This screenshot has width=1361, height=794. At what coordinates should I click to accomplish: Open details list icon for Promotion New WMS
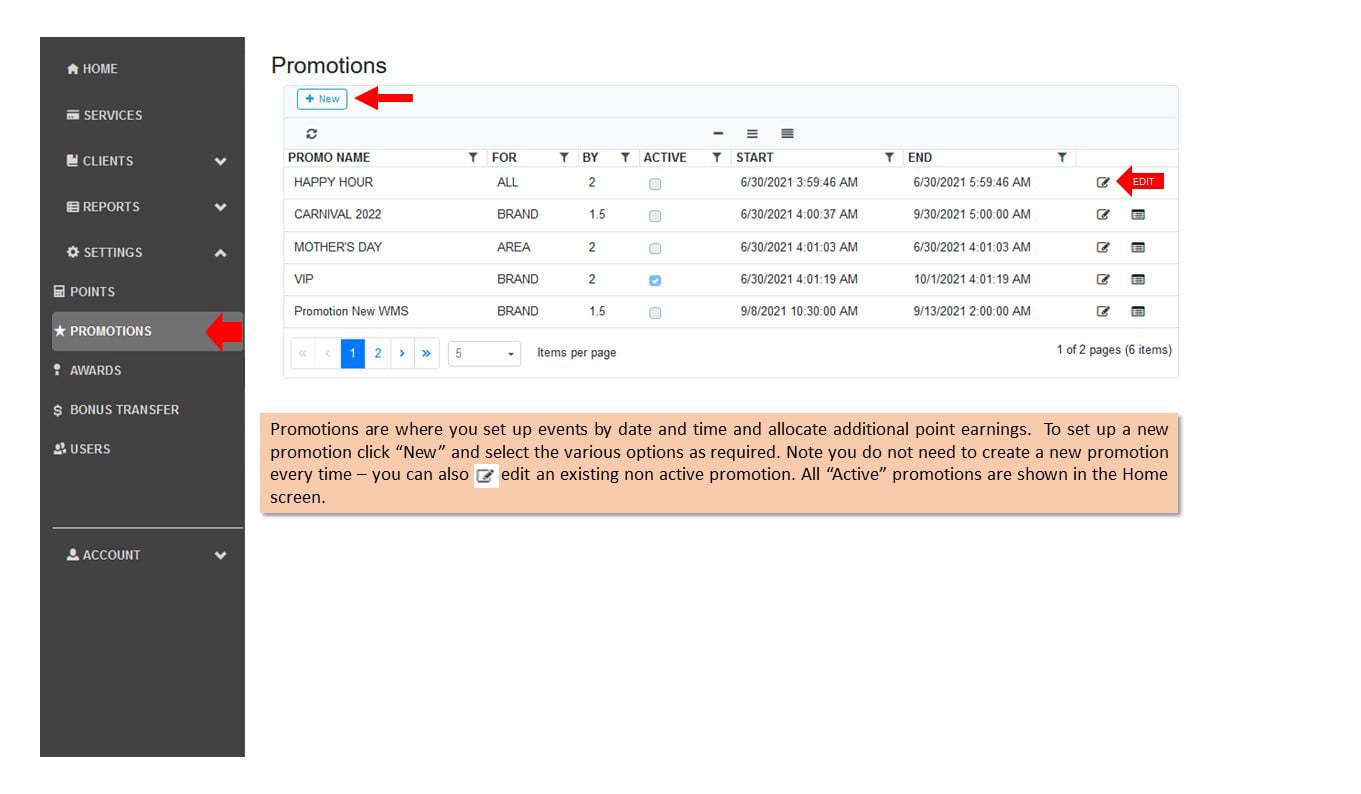click(1138, 311)
